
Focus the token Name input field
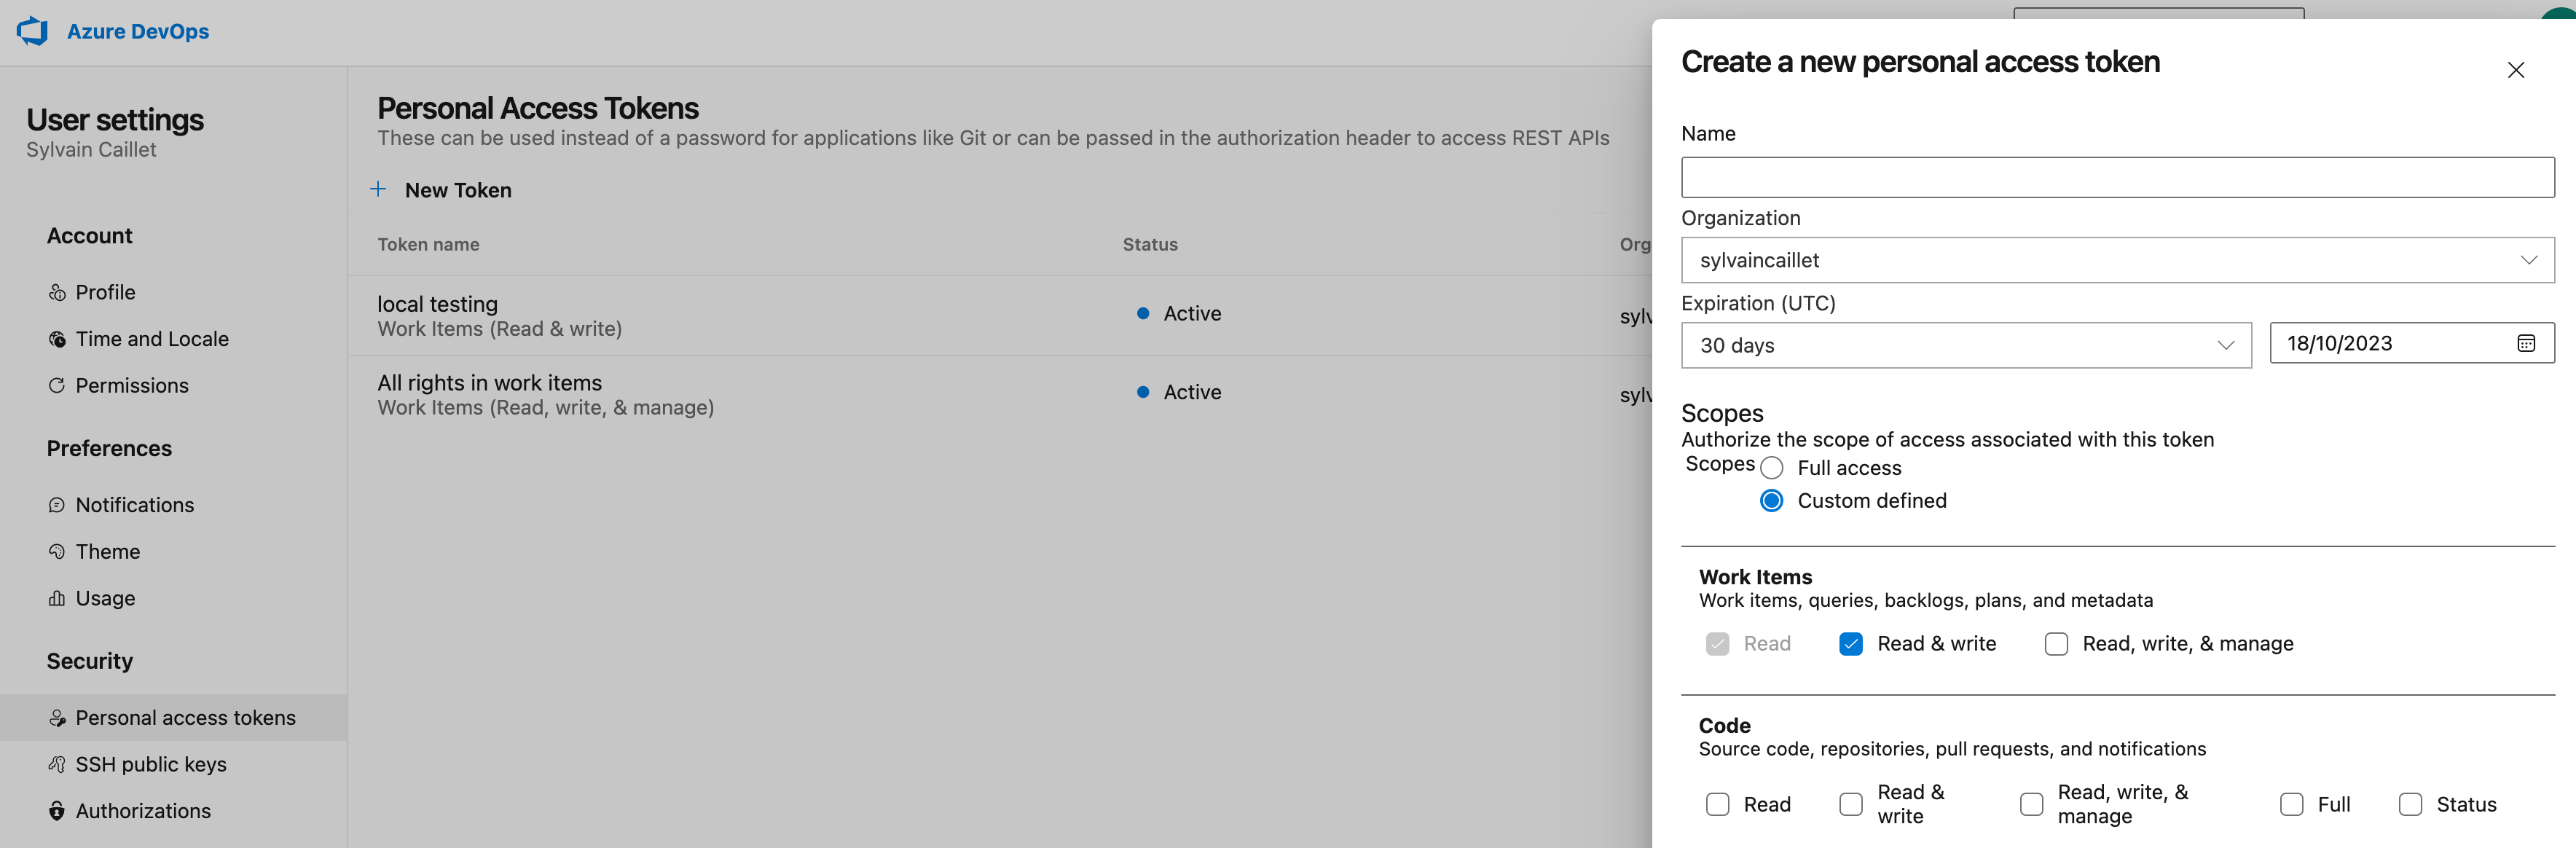click(x=2117, y=177)
